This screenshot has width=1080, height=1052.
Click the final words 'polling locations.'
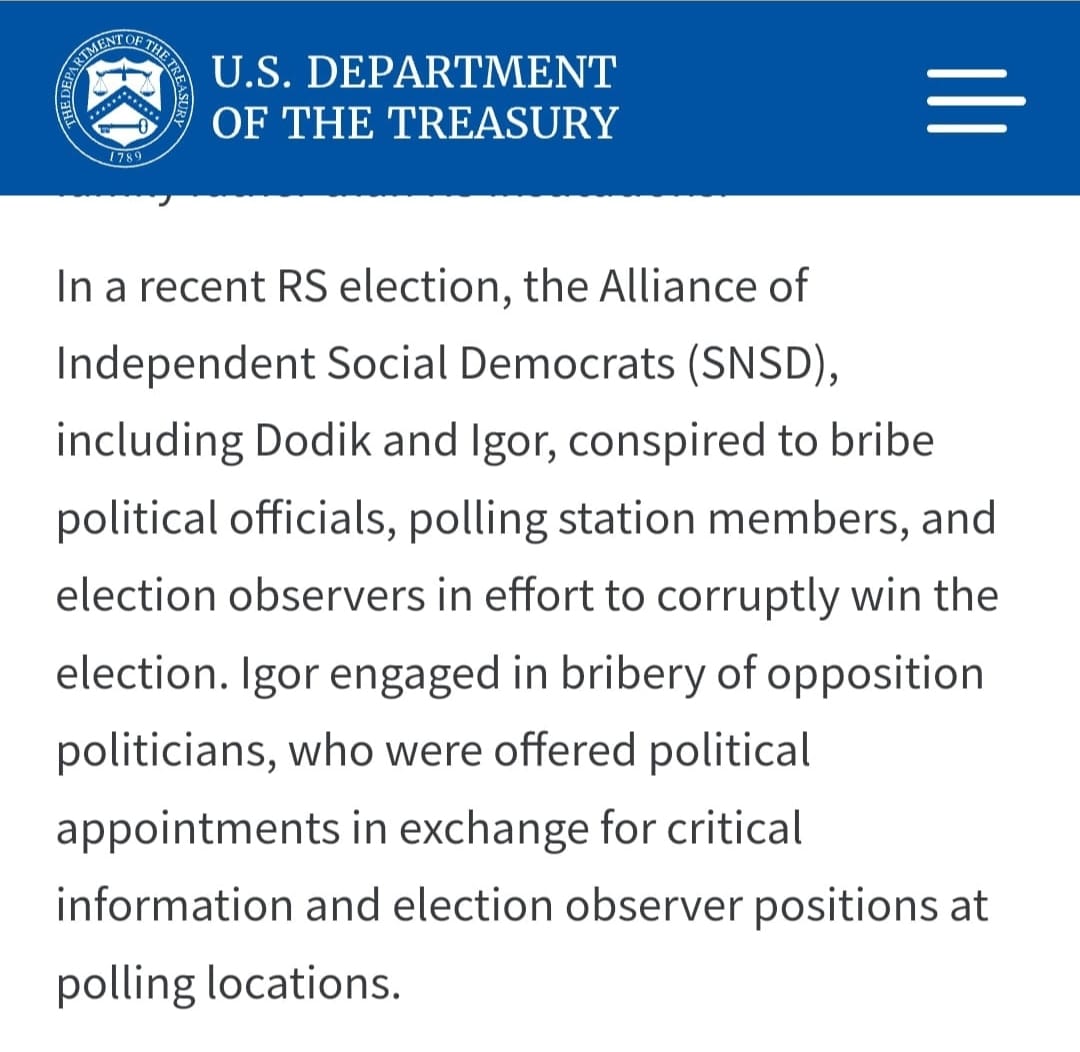coord(228,984)
